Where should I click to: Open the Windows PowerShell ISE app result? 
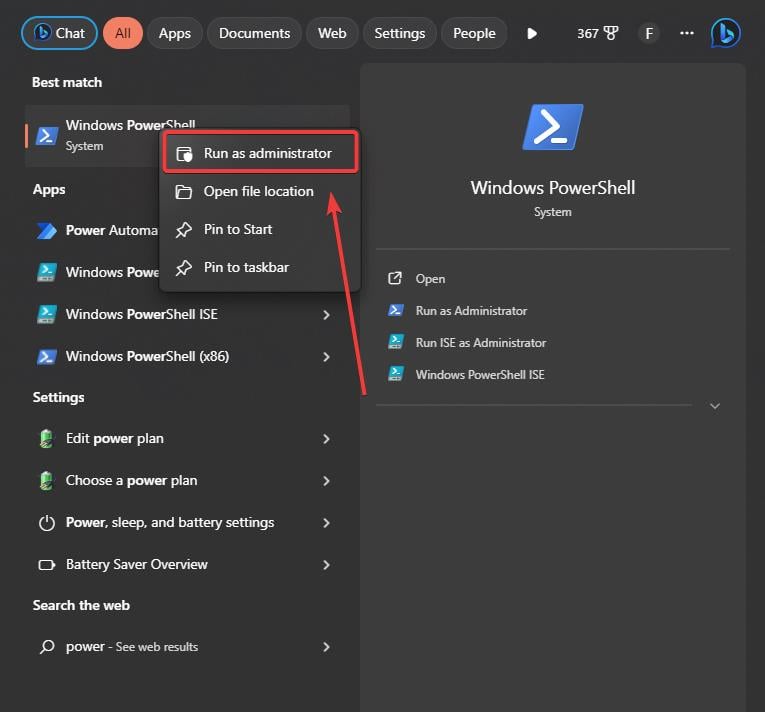point(188,314)
